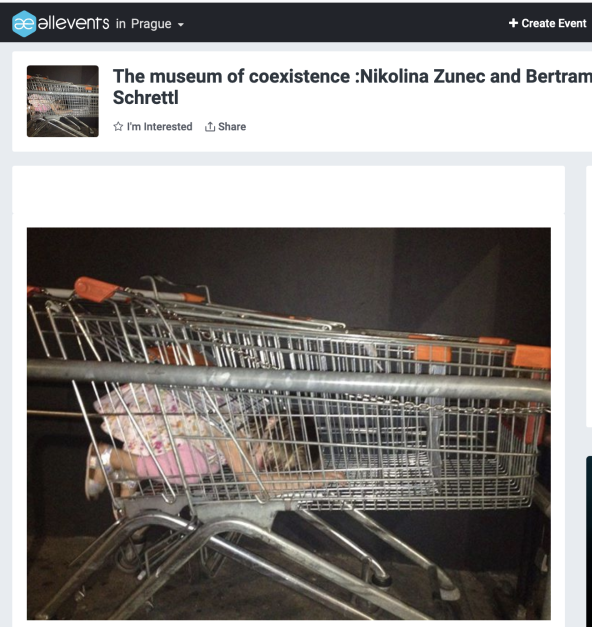Click the blank banner above the photo

tap(288, 190)
